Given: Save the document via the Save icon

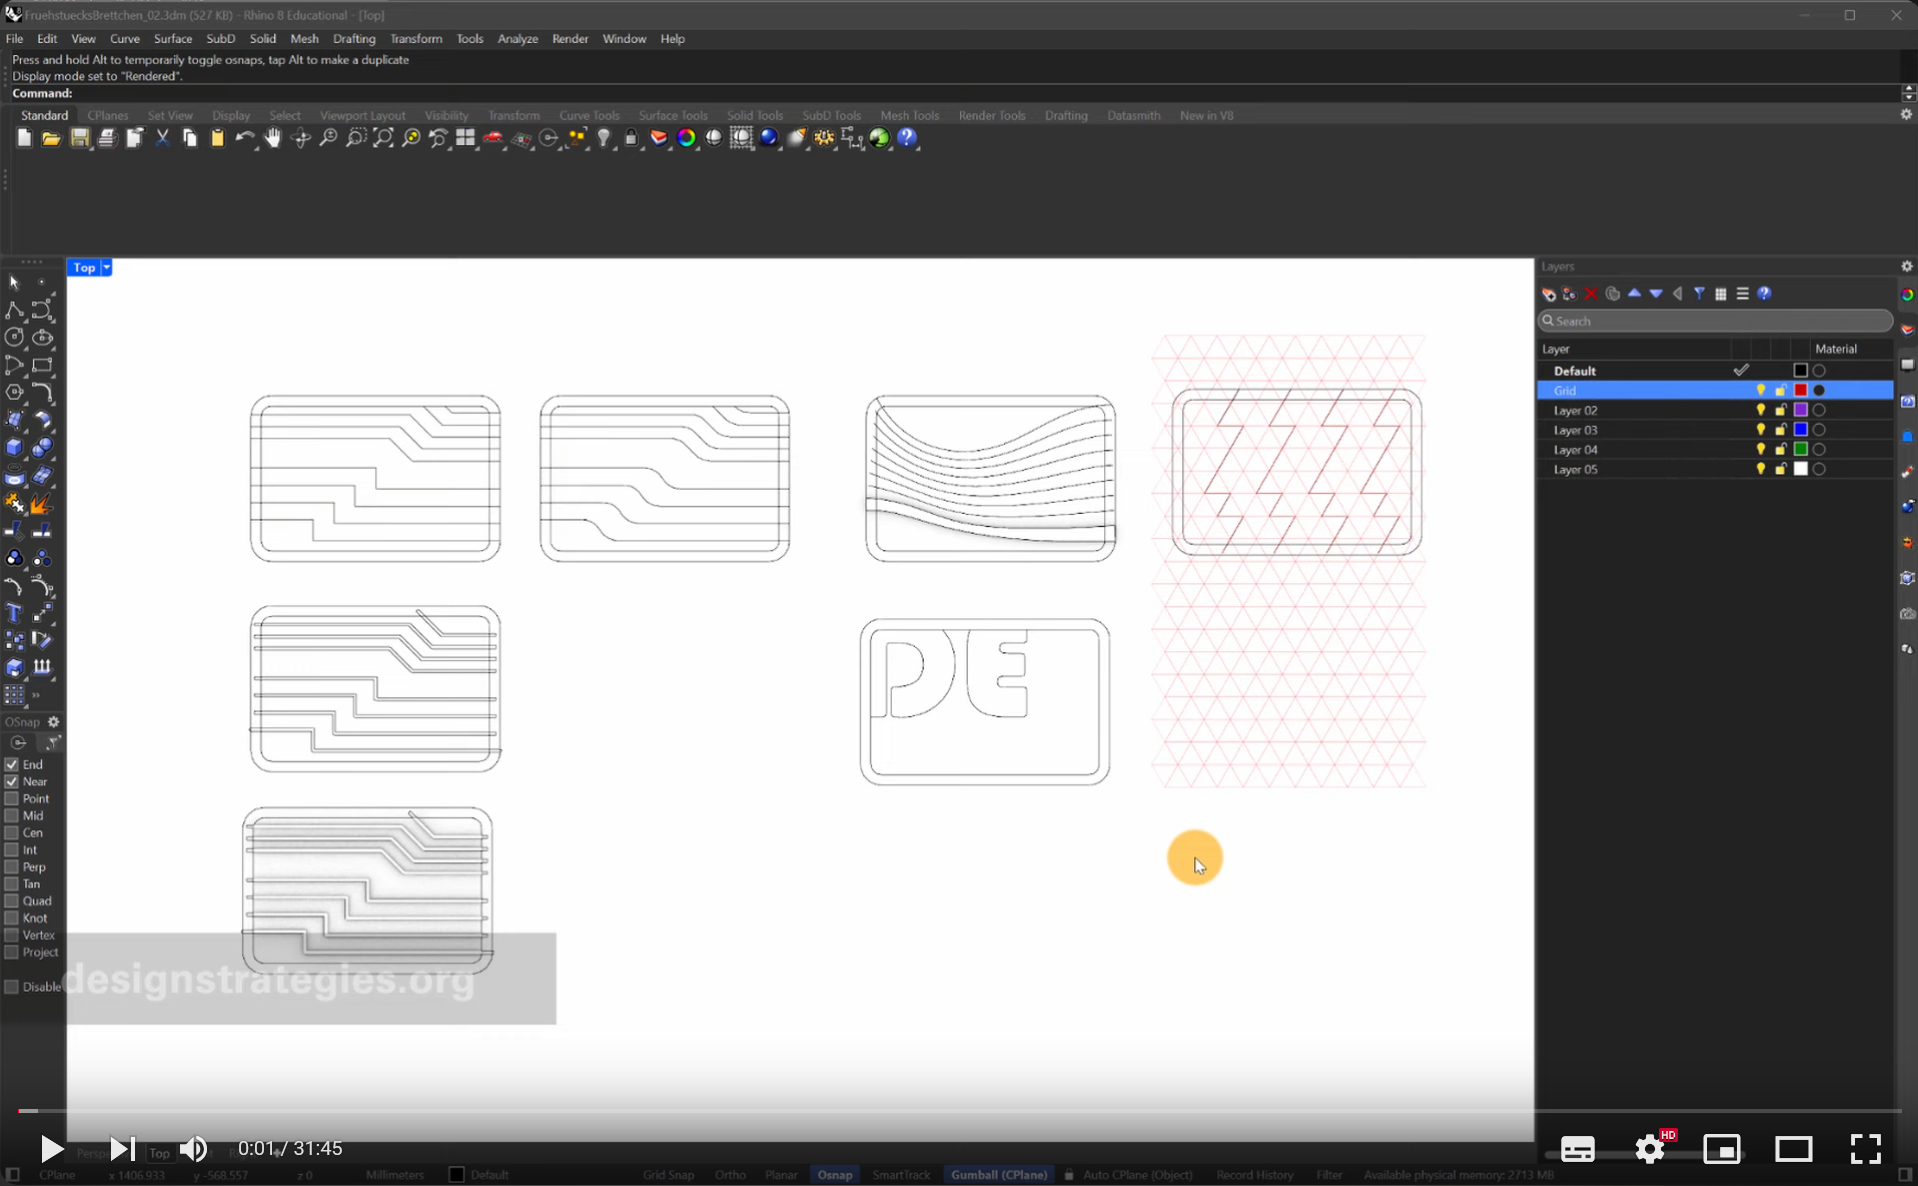Looking at the screenshot, I should 81,139.
